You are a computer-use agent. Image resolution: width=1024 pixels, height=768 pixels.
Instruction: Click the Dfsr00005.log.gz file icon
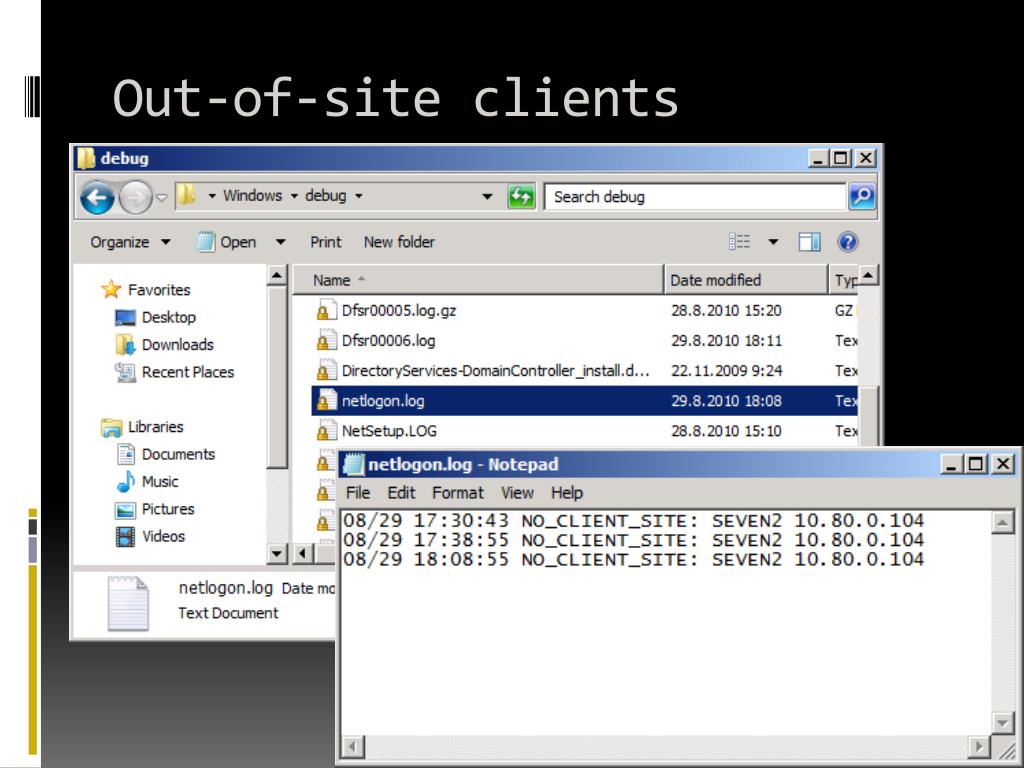click(x=326, y=310)
